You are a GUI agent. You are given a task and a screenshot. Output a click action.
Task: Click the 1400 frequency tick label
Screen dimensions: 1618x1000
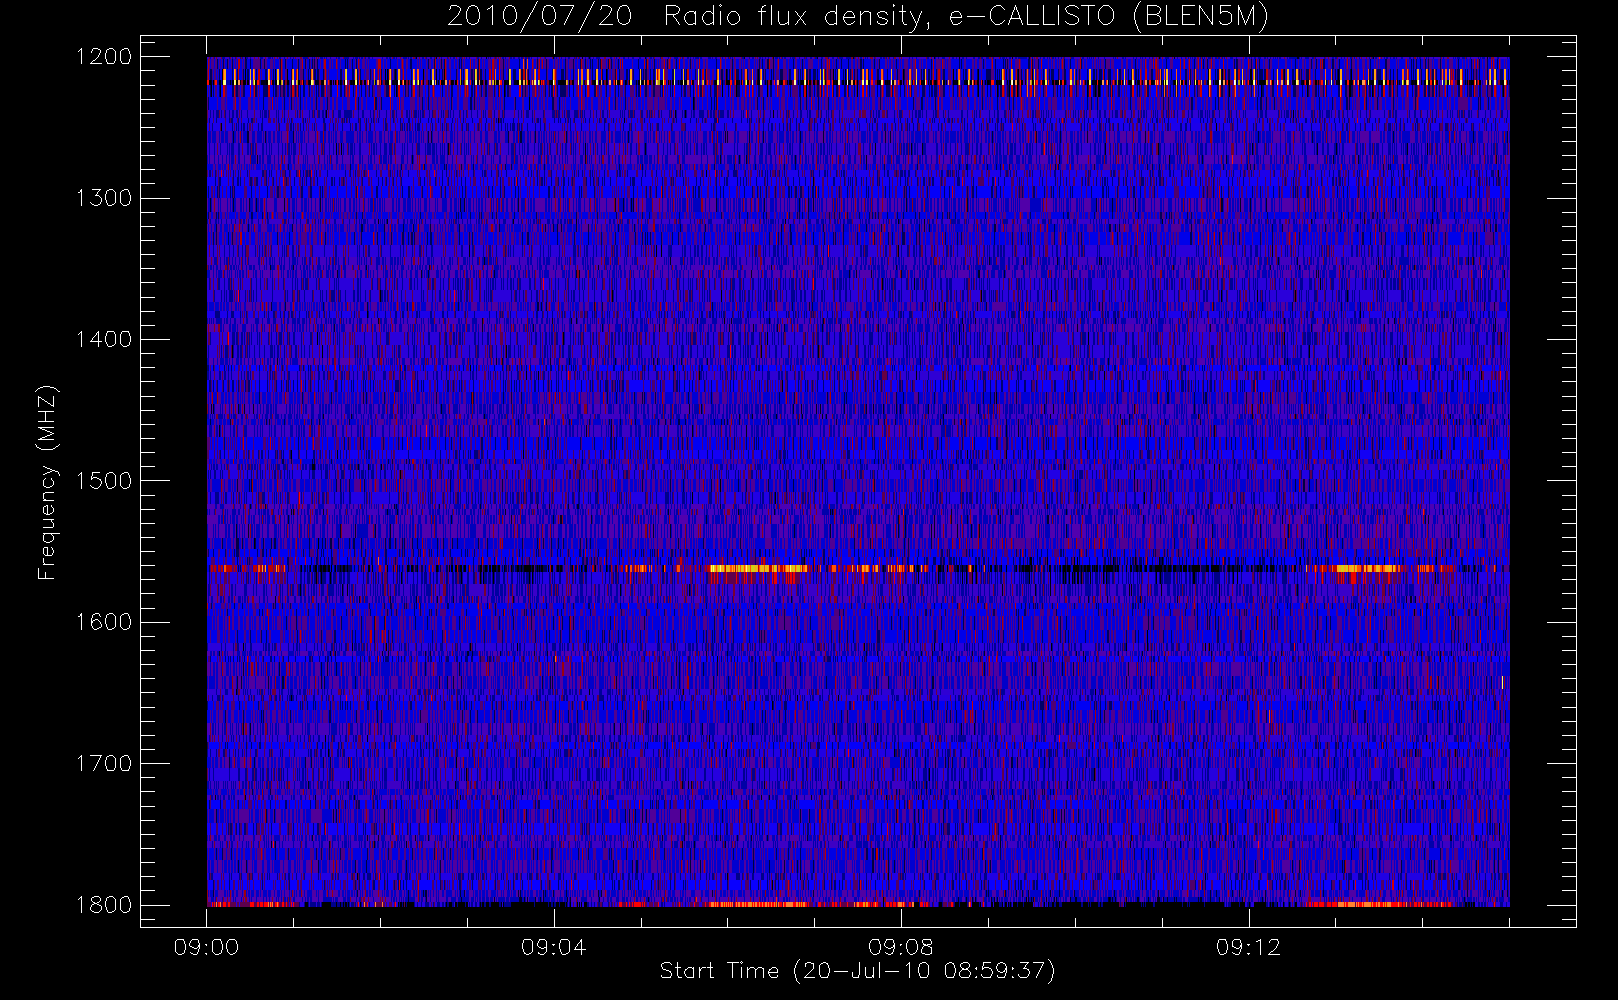coord(104,340)
